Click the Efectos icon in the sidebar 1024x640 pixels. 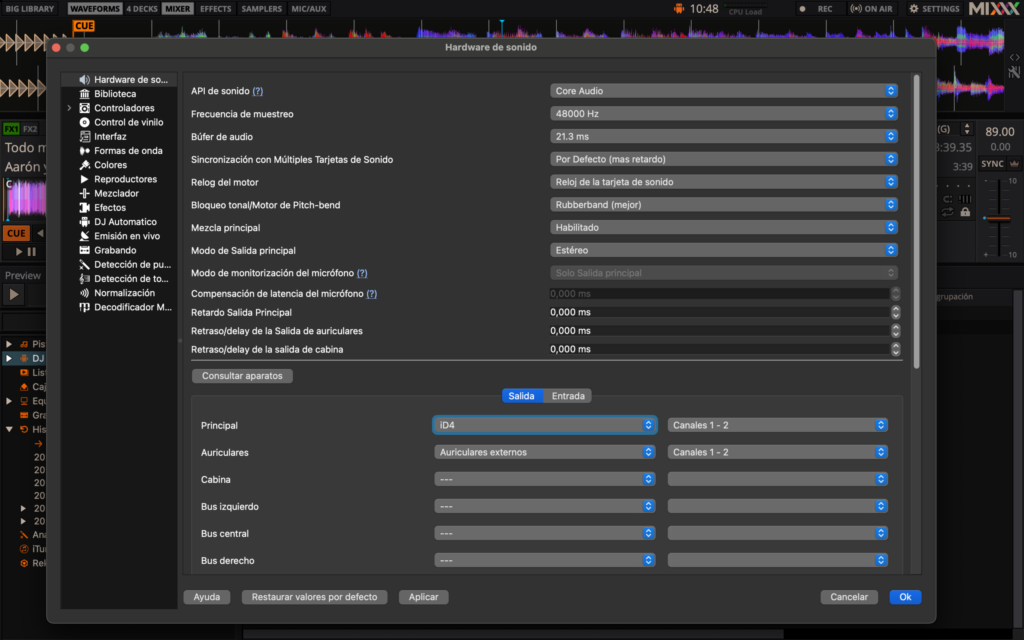[x=84, y=208]
